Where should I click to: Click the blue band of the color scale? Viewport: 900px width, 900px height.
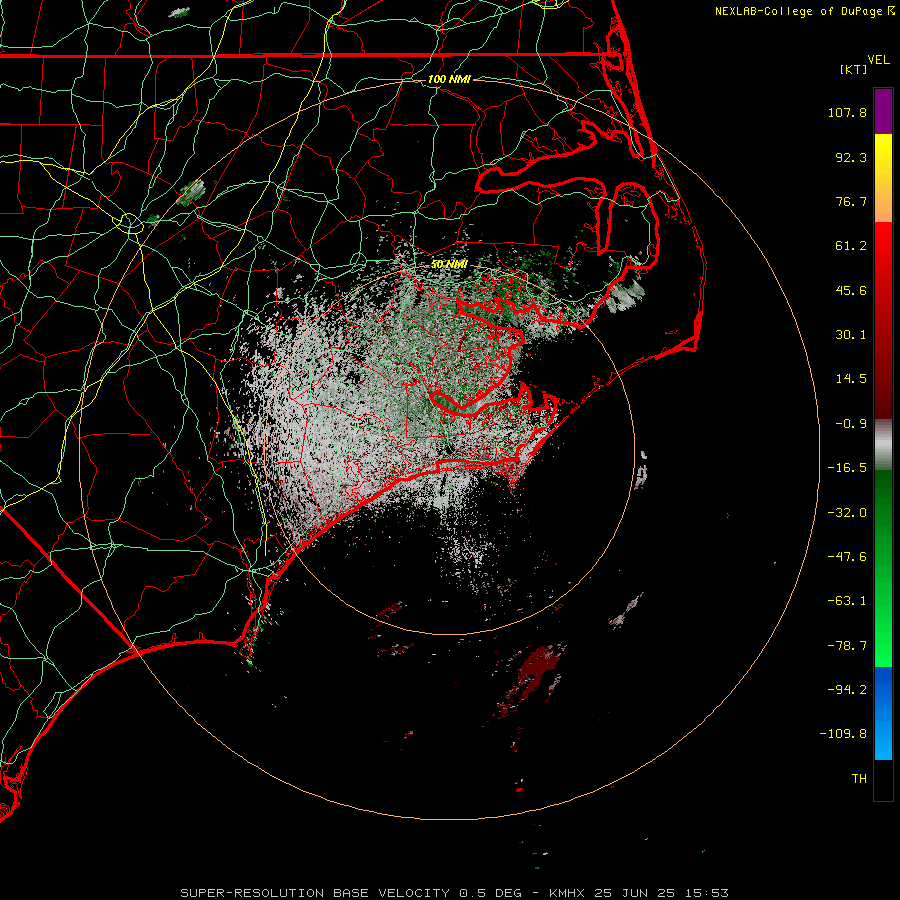tap(883, 713)
